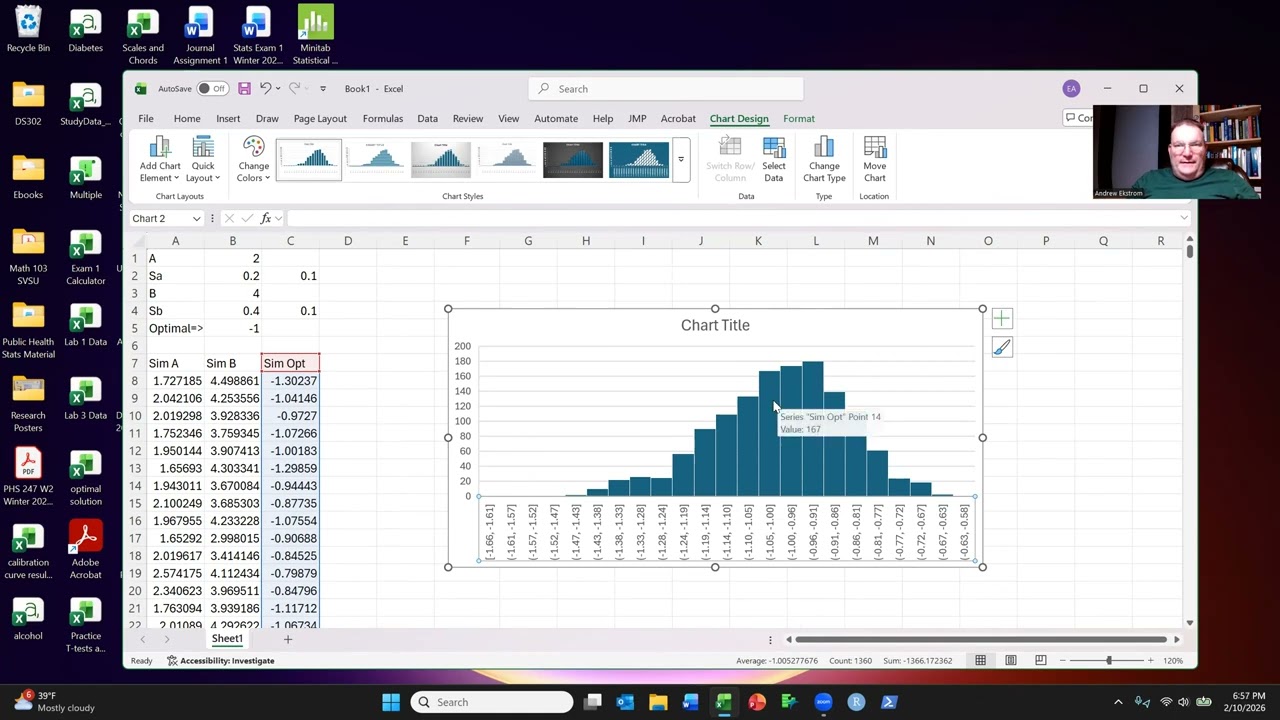This screenshot has height=720, width=1280.
Task: Click the account avatar EA
Action: click(x=1071, y=89)
